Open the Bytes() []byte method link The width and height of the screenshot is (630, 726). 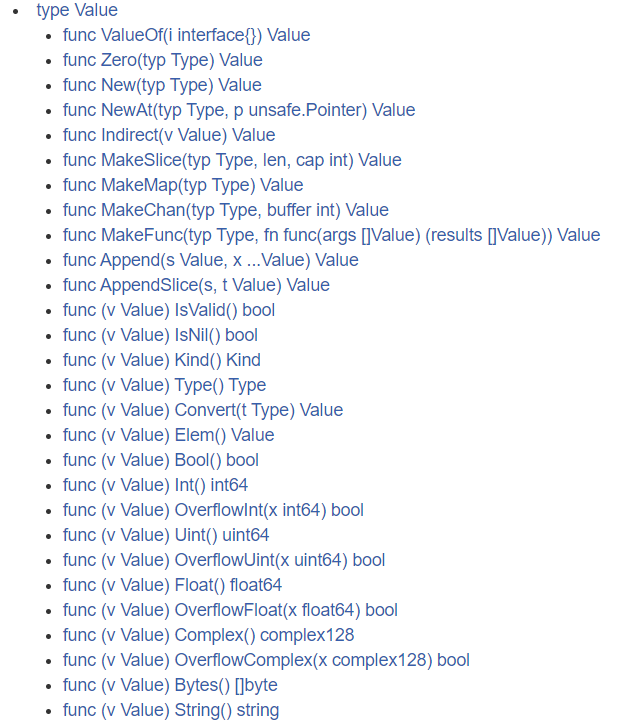click(170, 685)
